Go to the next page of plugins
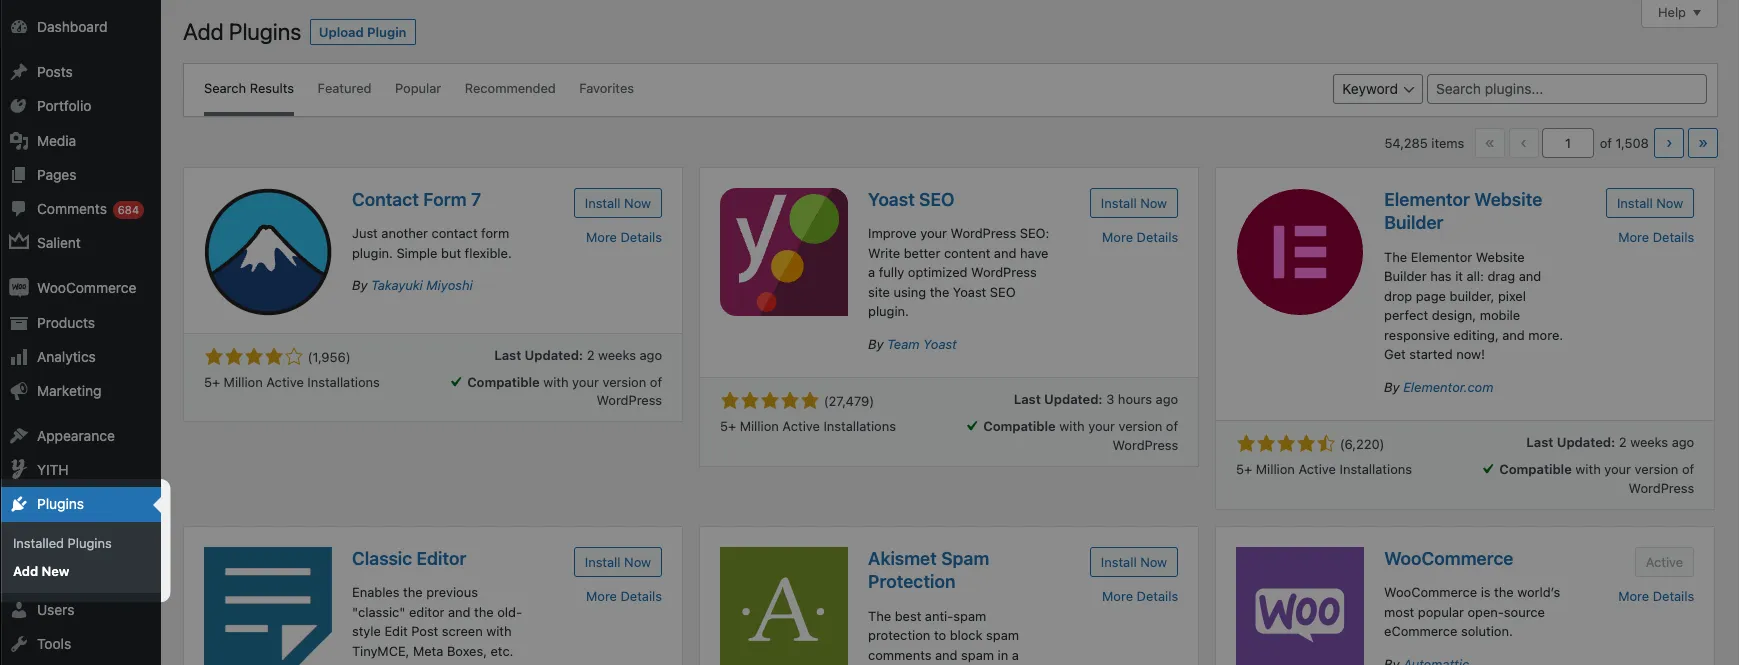This screenshot has height=665, width=1739. point(1669,143)
